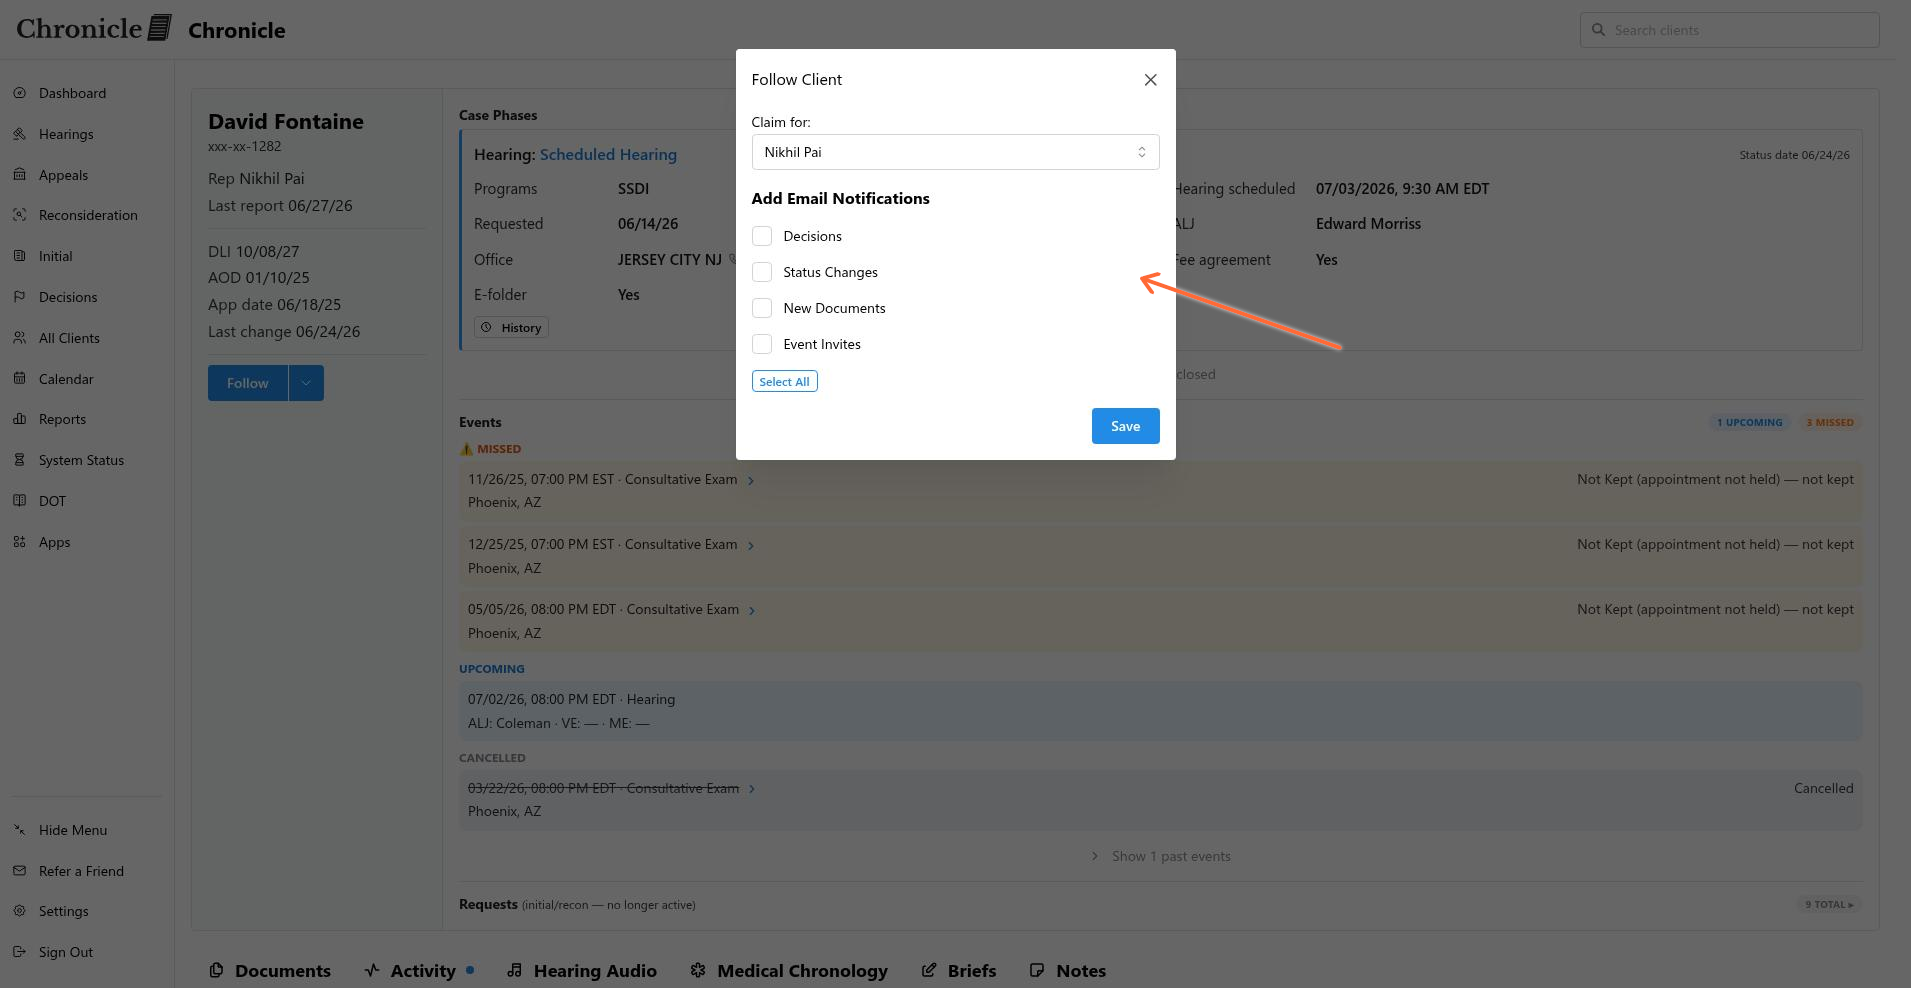This screenshot has height=988, width=1911.
Task: Click the Chronicle logo document icon
Action: tap(160, 28)
